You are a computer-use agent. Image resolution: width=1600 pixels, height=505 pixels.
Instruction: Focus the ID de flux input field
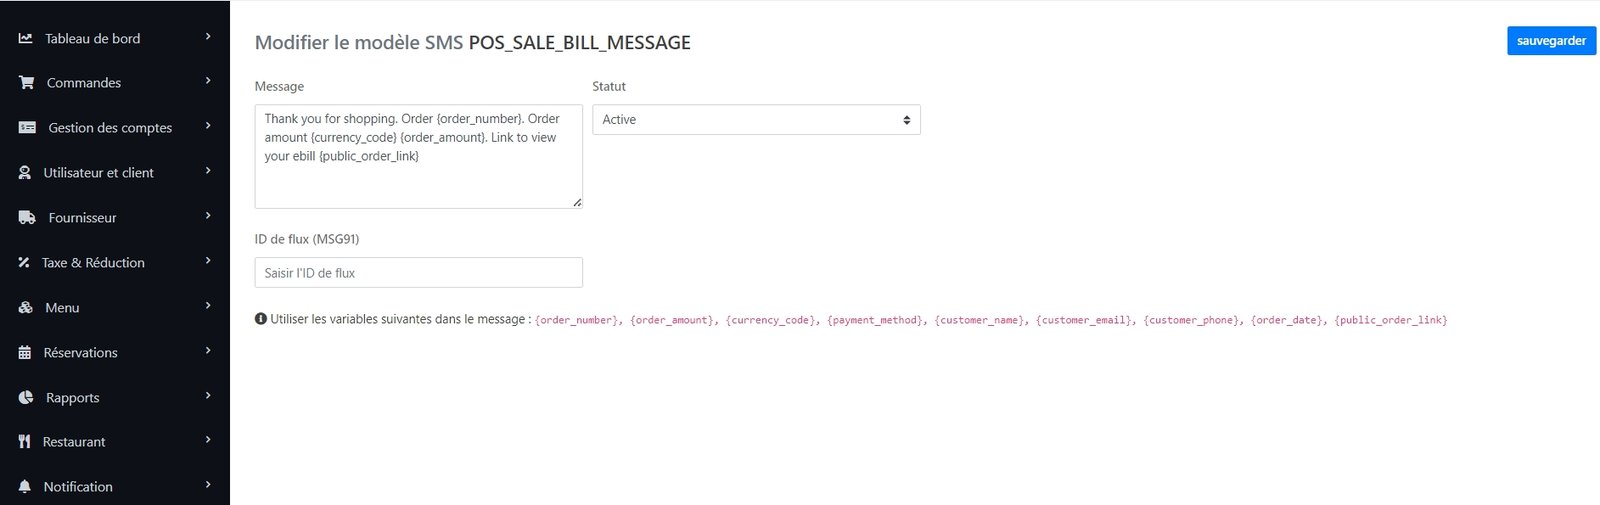pos(418,273)
